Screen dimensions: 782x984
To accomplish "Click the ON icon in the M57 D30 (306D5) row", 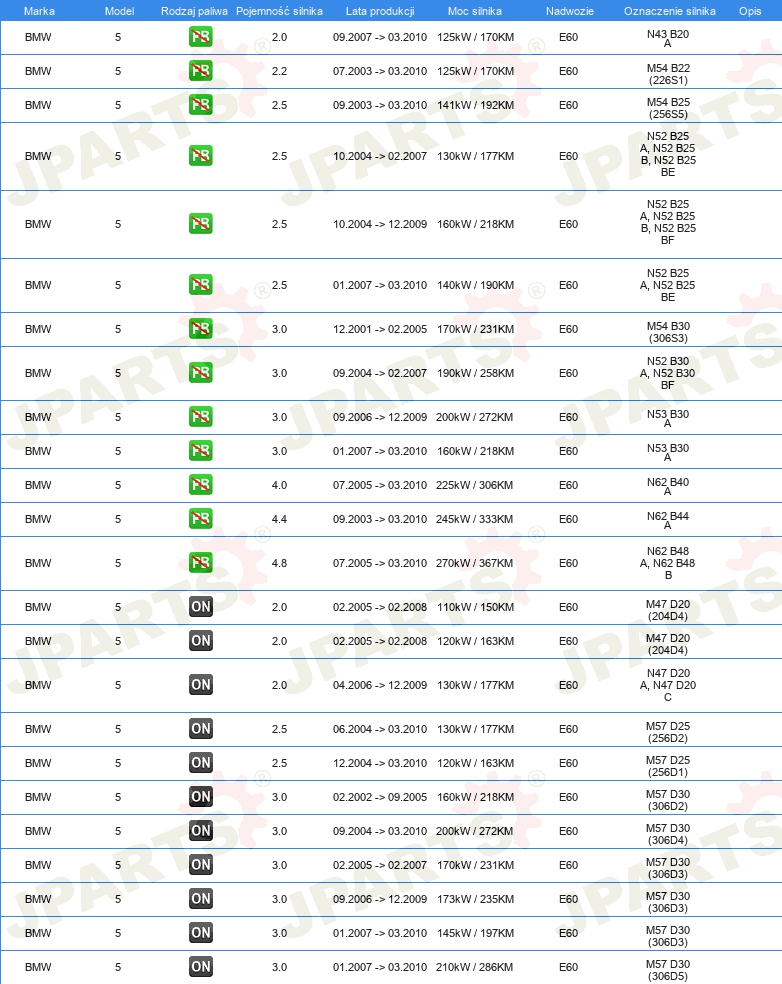I will pos(201,966).
